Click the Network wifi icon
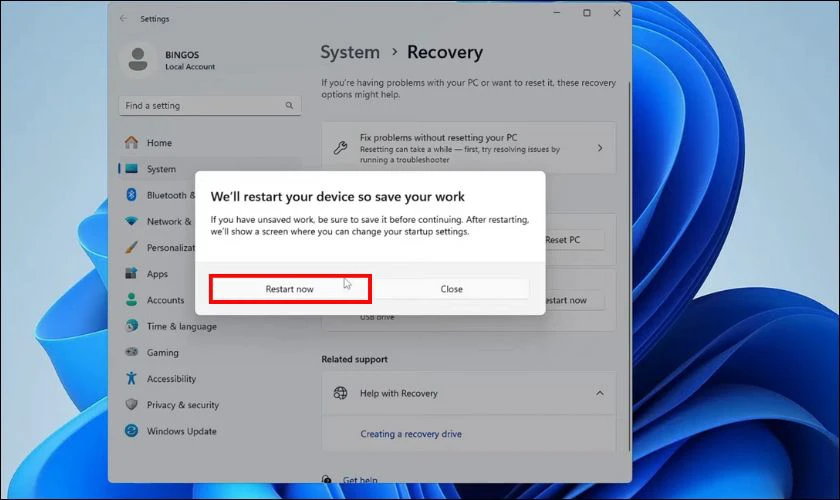The height and width of the screenshot is (500, 840). pos(131,221)
